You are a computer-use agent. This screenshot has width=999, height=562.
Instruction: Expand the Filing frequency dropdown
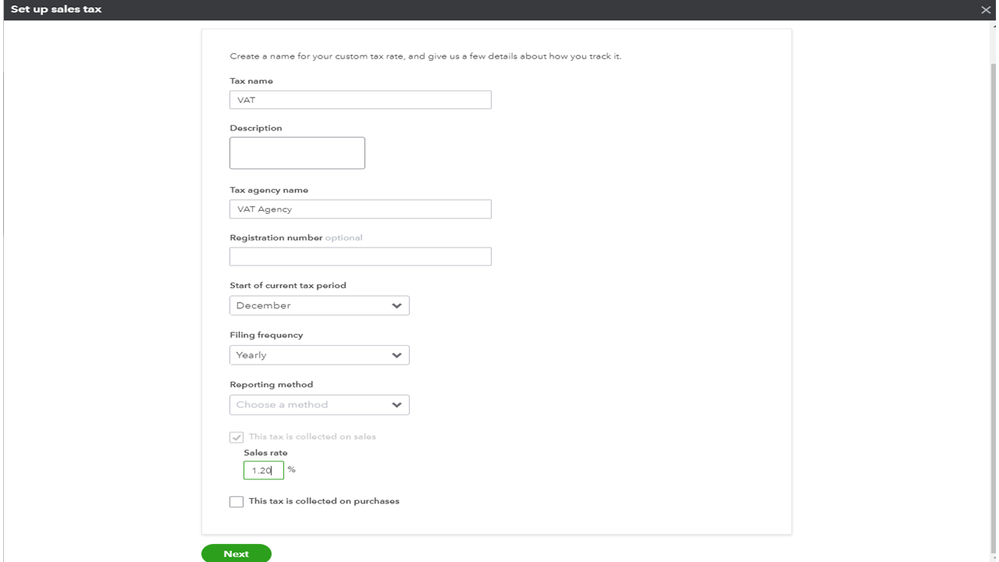pyautogui.click(x=319, y=355)
